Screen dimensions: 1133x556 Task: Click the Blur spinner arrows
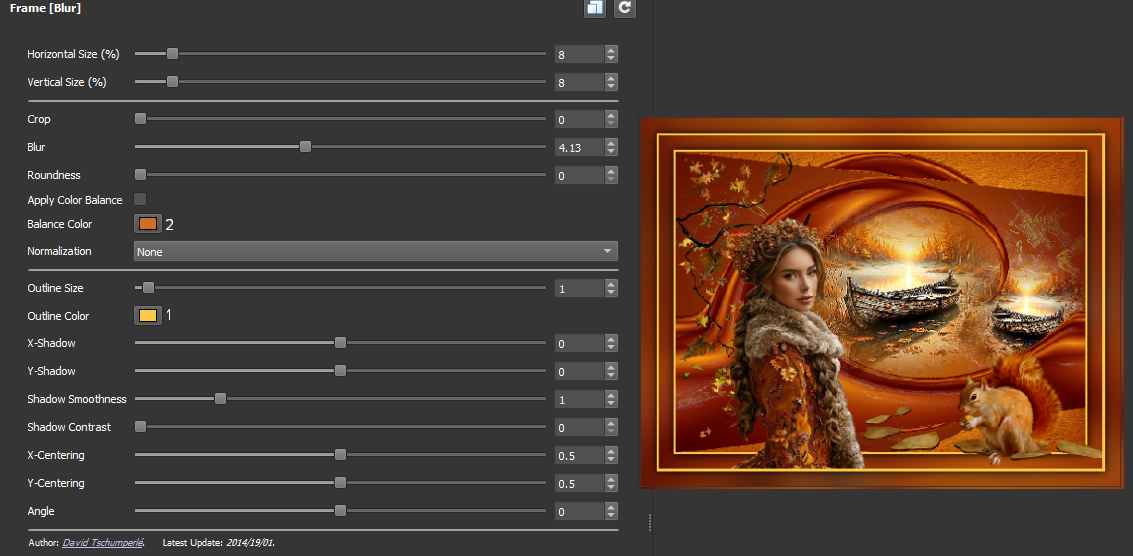[611, 147]
